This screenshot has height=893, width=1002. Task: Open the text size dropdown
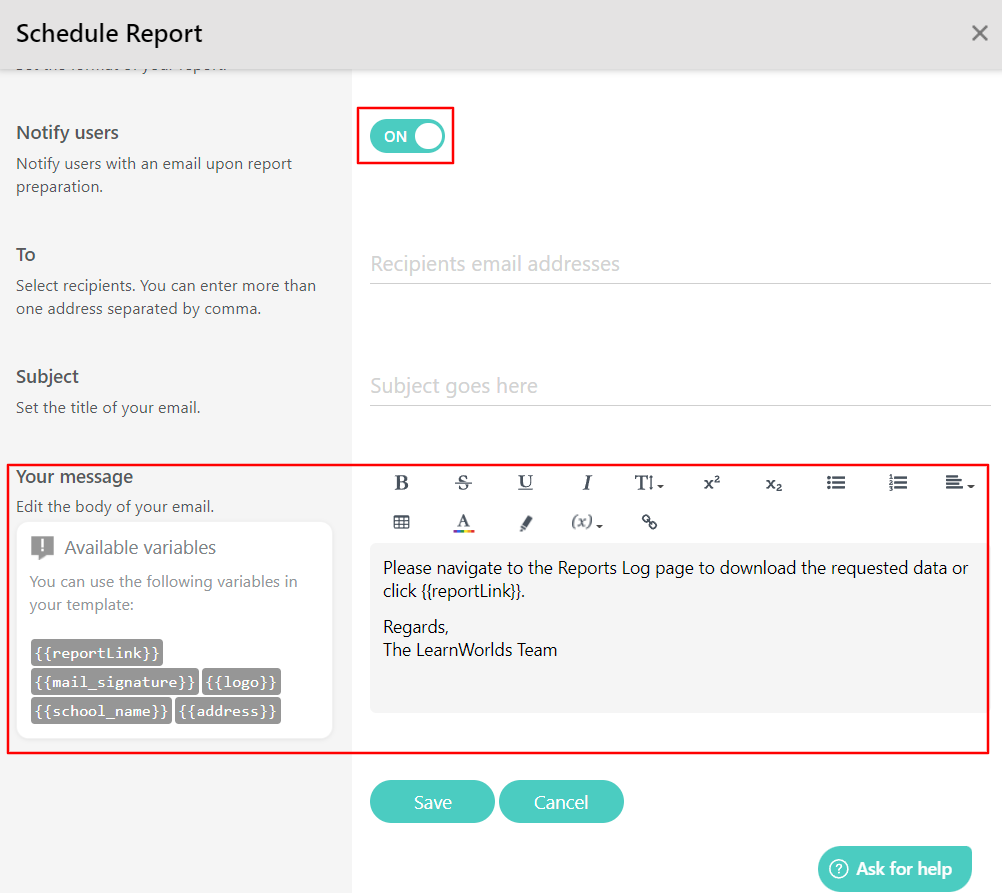coord(649,483)
